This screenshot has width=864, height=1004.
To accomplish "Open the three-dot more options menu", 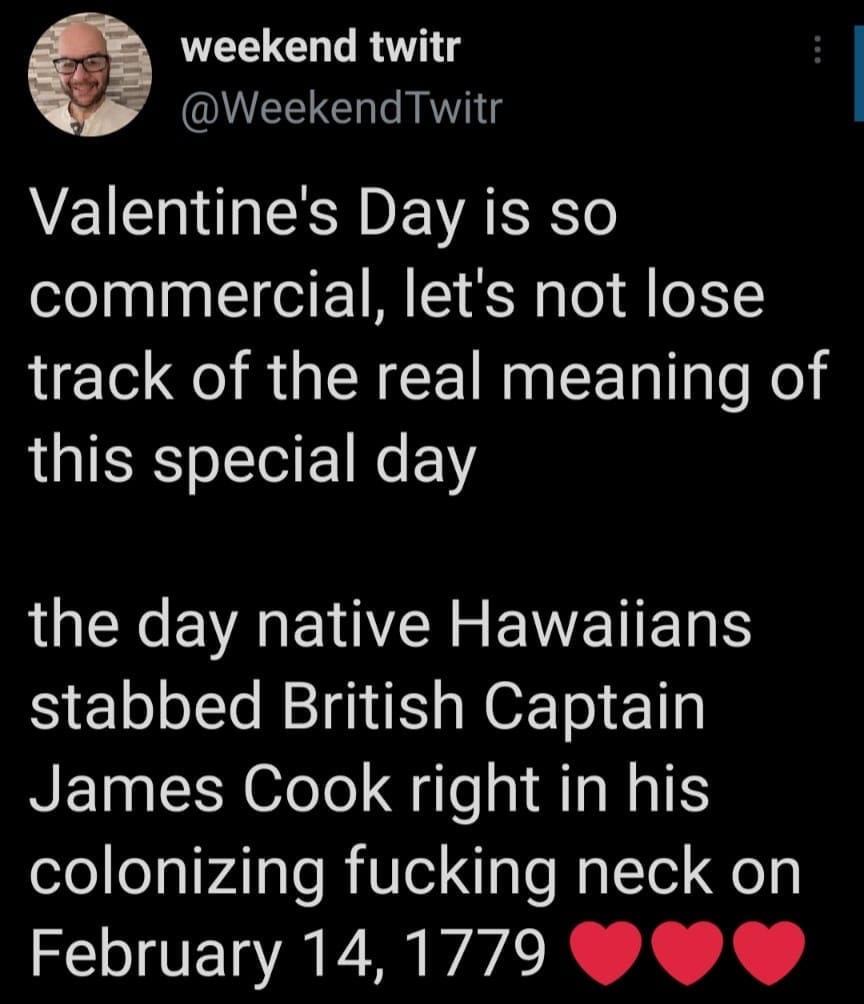I will [817, 49].
